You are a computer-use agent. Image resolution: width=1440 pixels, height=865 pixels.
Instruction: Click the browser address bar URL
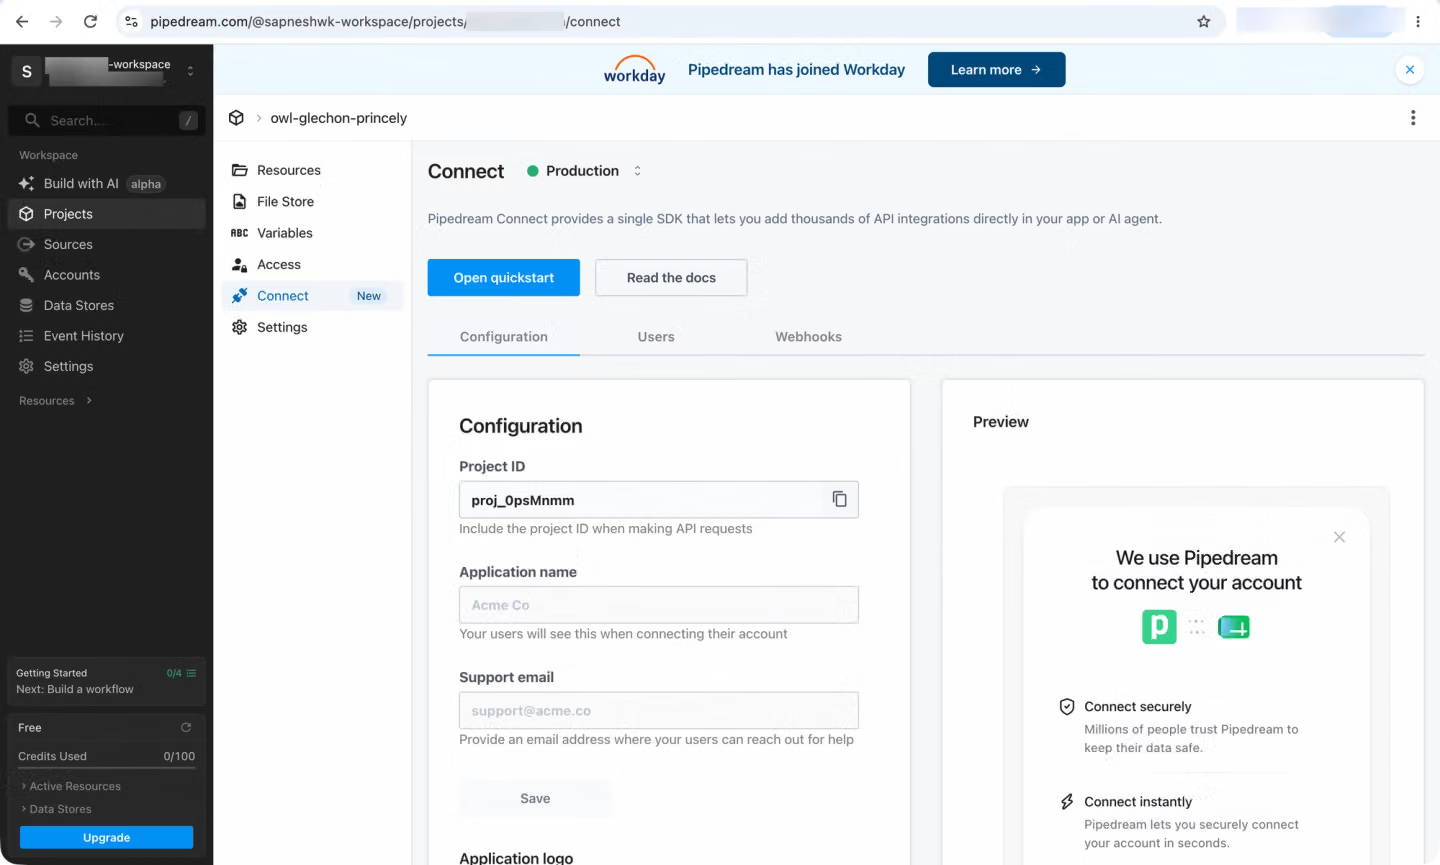click(x=385, y=21)
